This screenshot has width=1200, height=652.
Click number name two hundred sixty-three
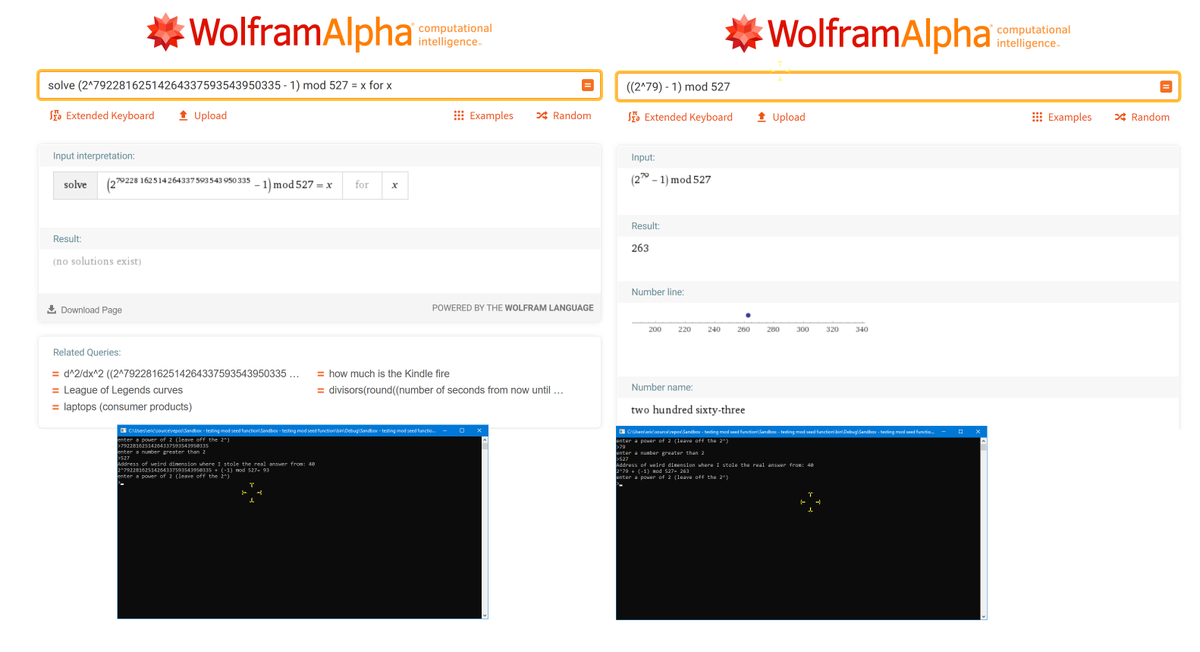688,410
